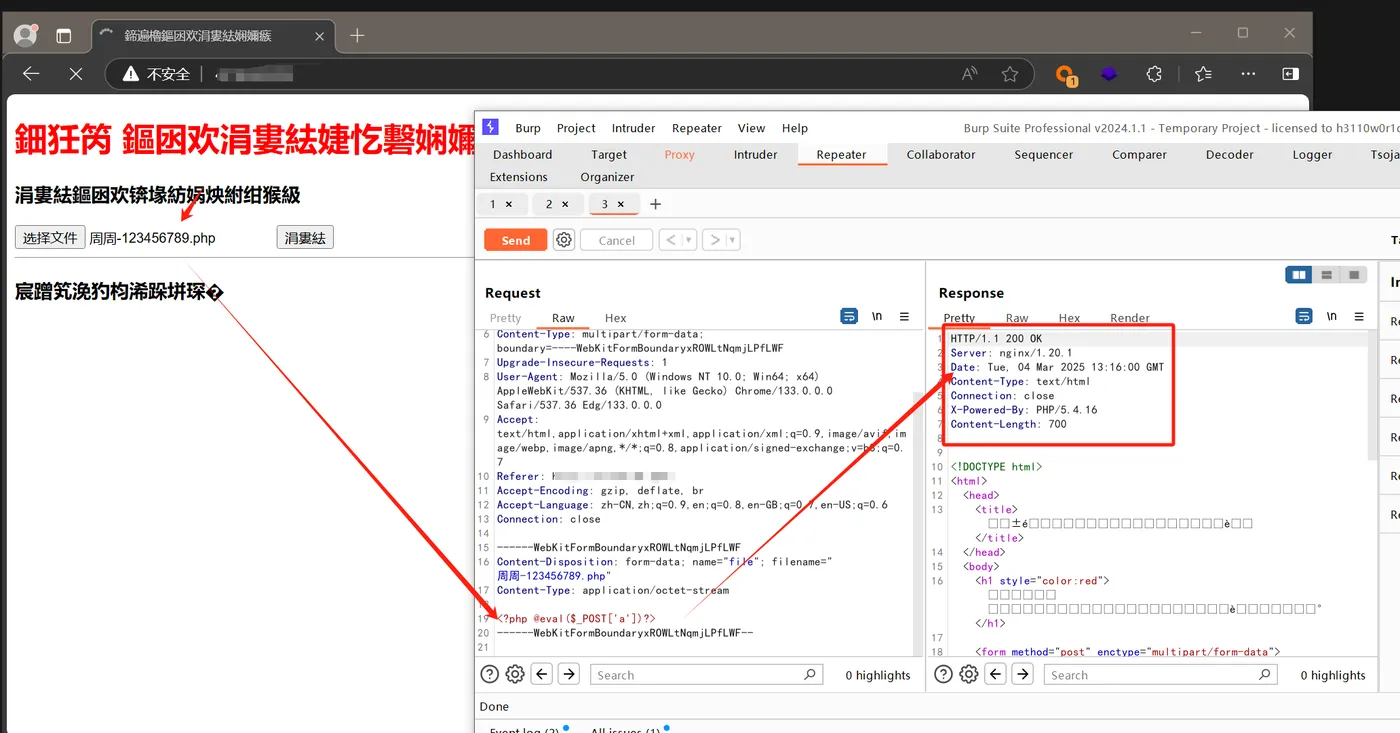Click the Edge read aloud icon
This screenshot has width=1400, height=733.
tap(969, 74)
